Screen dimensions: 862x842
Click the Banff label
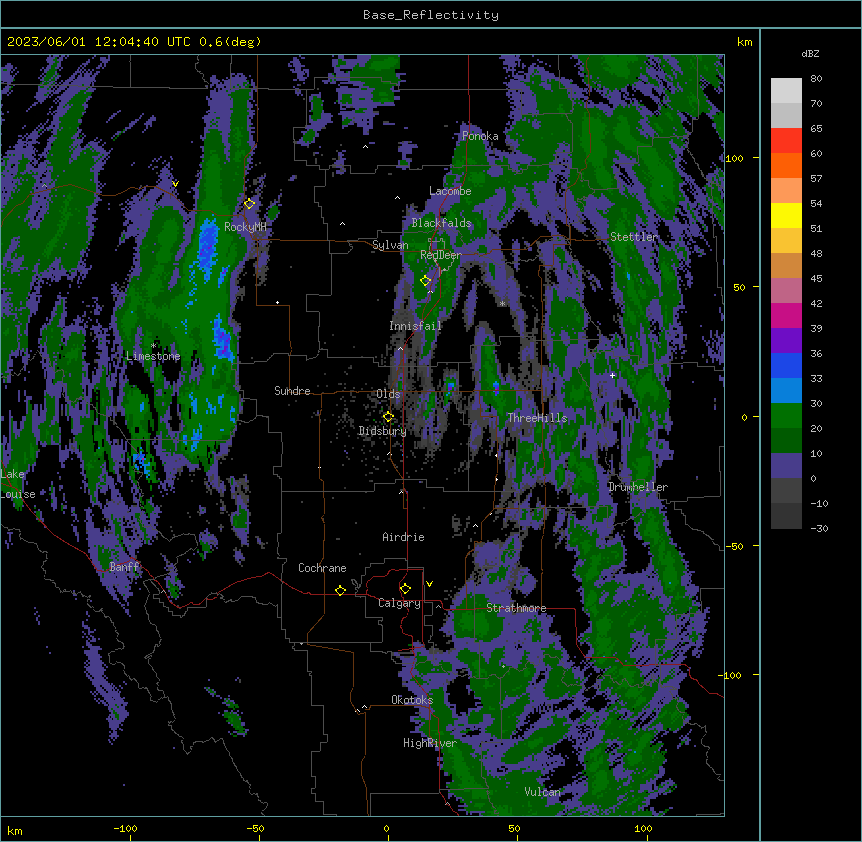pos(124,567)
